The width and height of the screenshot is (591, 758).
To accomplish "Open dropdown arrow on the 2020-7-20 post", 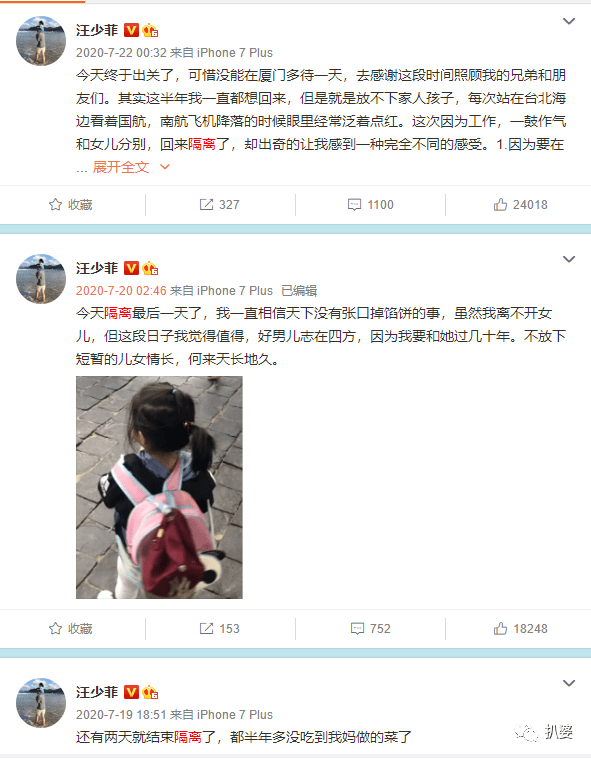I will coord(569,259).
